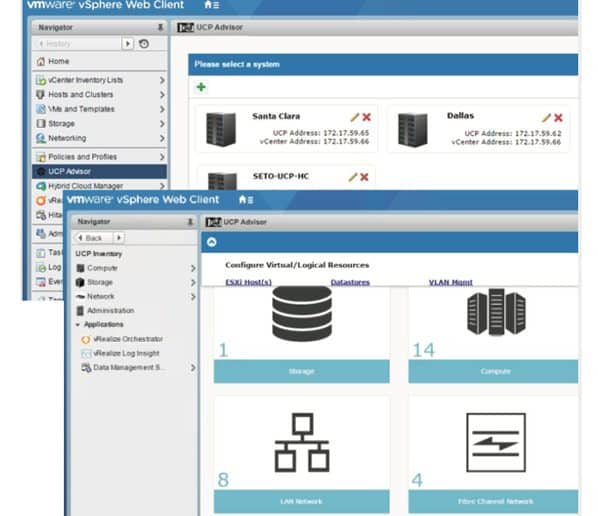Open the Fibre Channel switch icon tile
The height and width of the screenshot is (516, 598).
496,442
